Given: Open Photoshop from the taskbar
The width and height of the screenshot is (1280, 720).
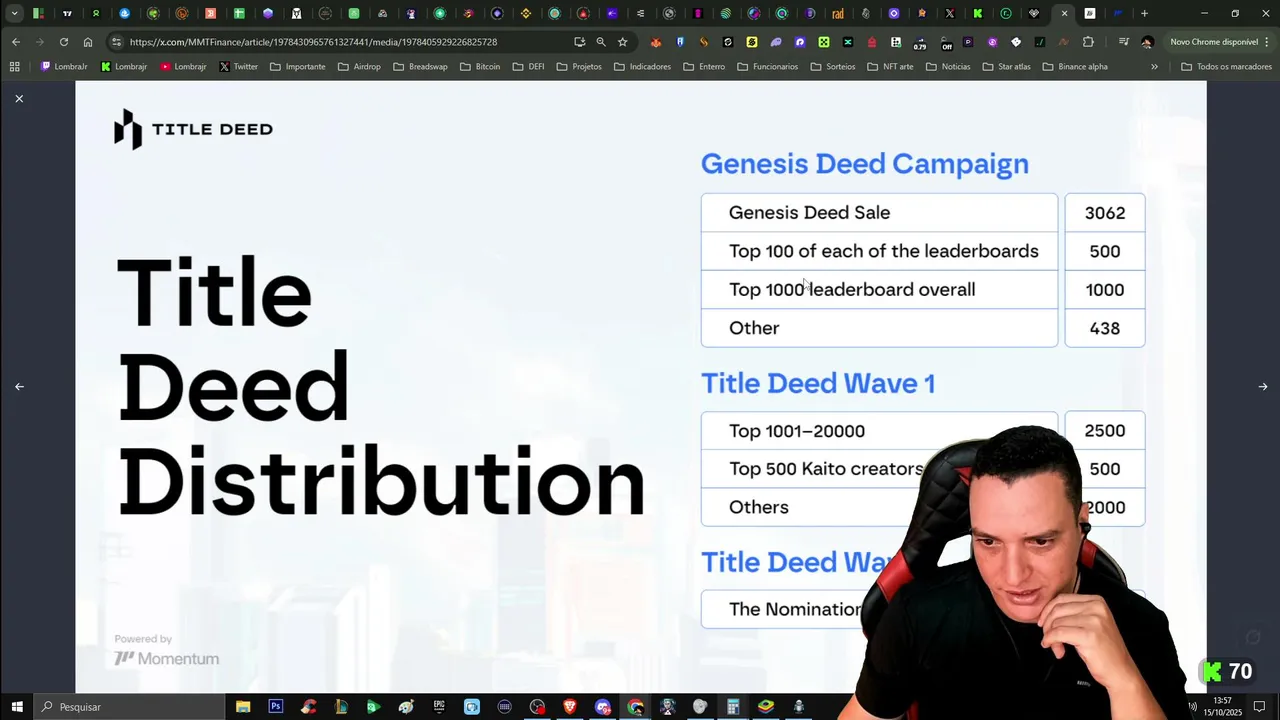Looking at the screenshot, I should point(275,707).
